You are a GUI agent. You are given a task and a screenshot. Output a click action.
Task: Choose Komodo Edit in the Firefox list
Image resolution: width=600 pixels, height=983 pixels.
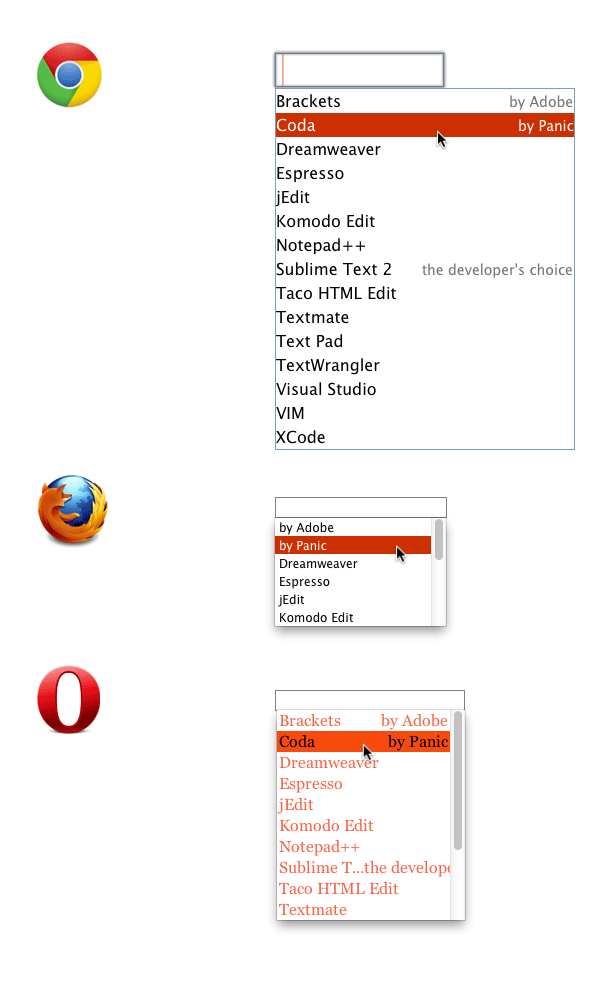tap(354, 618)
